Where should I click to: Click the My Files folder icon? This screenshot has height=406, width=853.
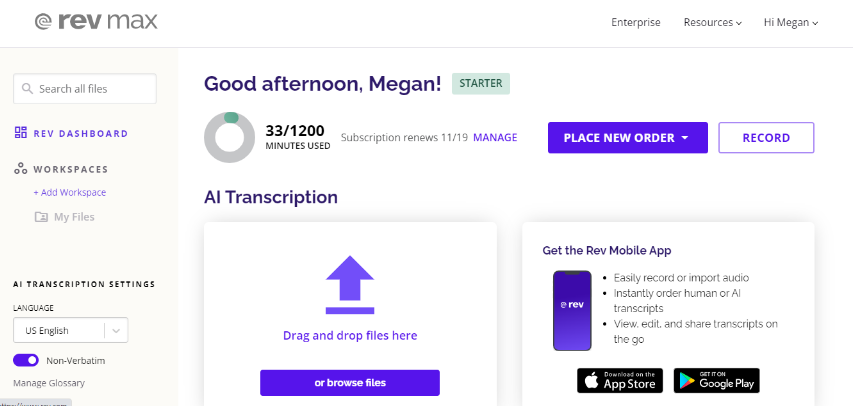pos(41,217)
